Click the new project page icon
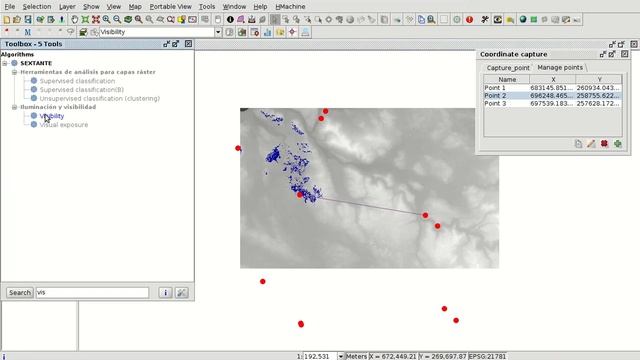The height and width of the screenshot is (360, 640). point(7,19)
